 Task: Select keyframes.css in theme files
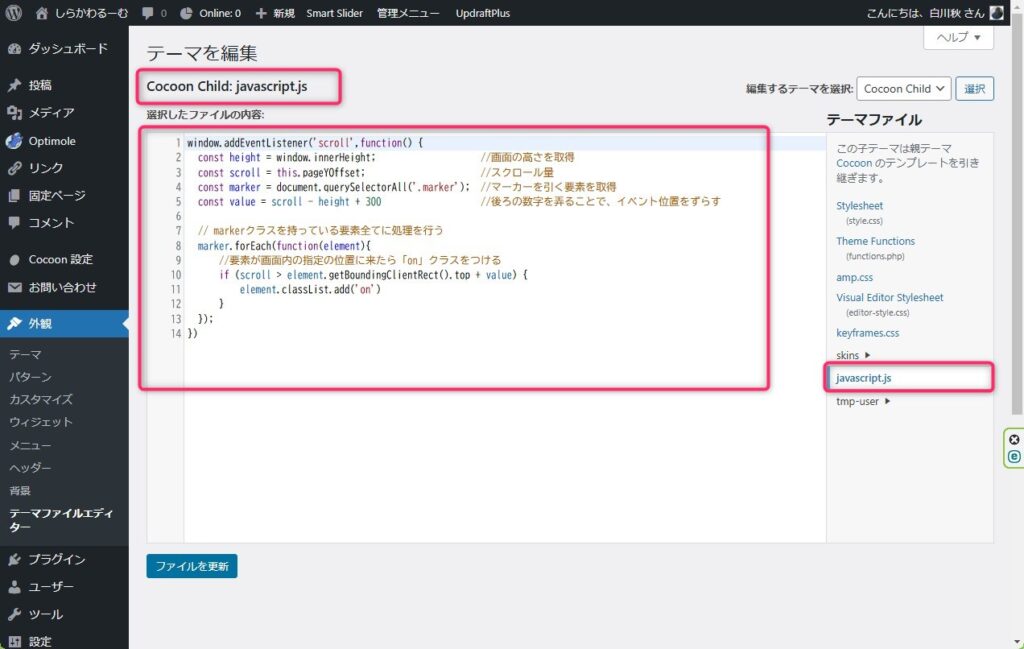coord(867,332)
